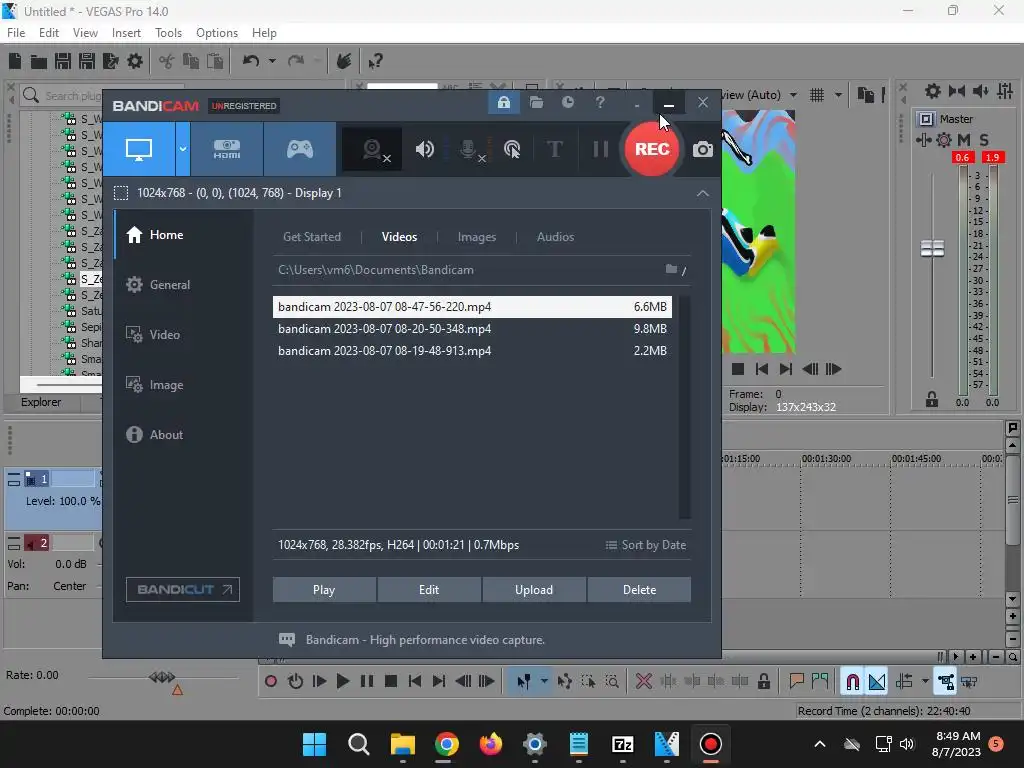1024x768 pixels.
Task: Switch to Get Started tab
Action: [312, 237]
